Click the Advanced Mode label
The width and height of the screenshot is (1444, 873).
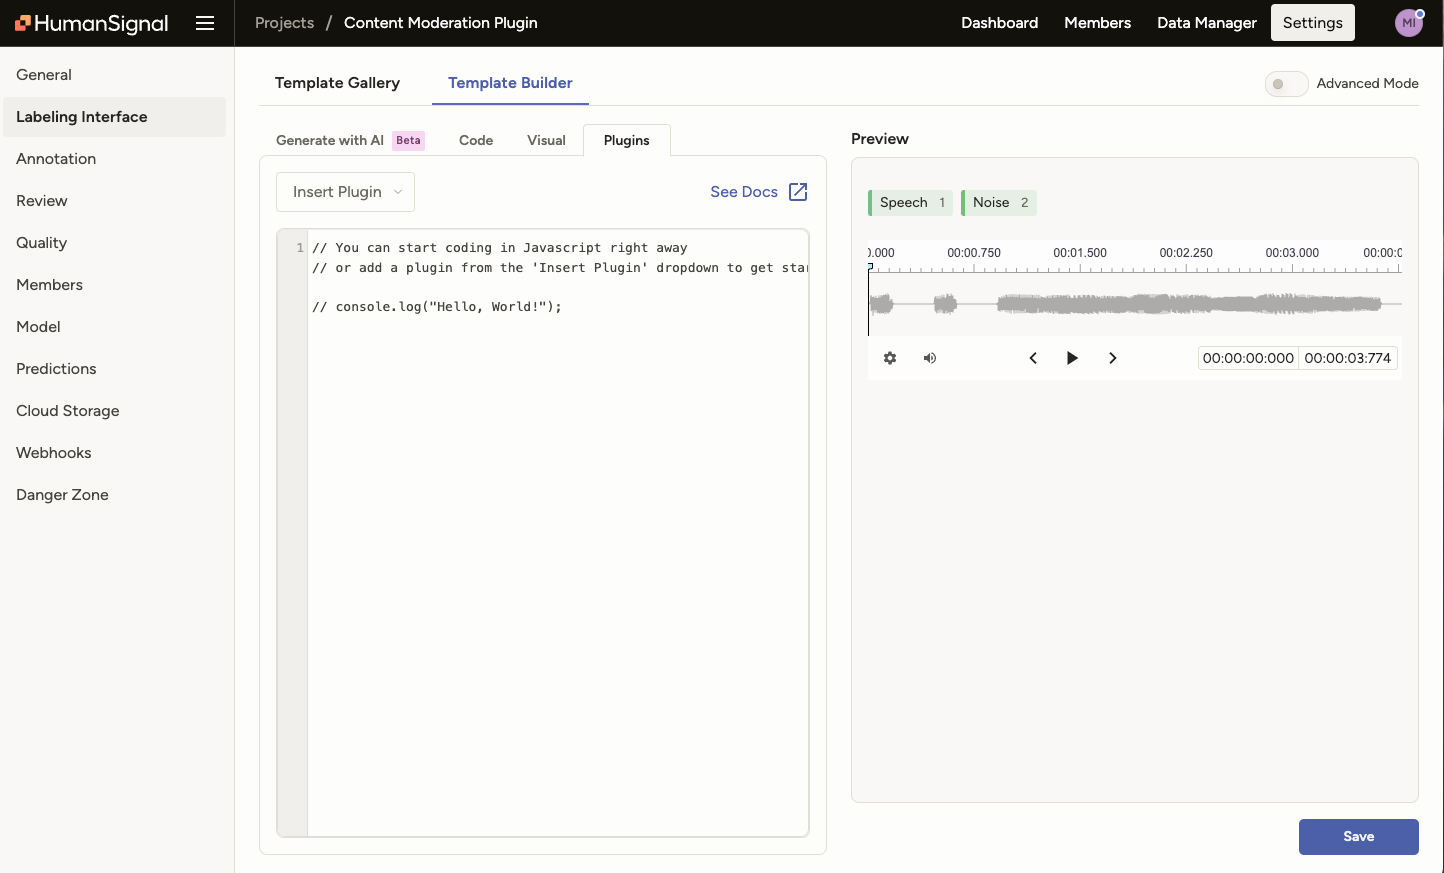point(1367,84)
